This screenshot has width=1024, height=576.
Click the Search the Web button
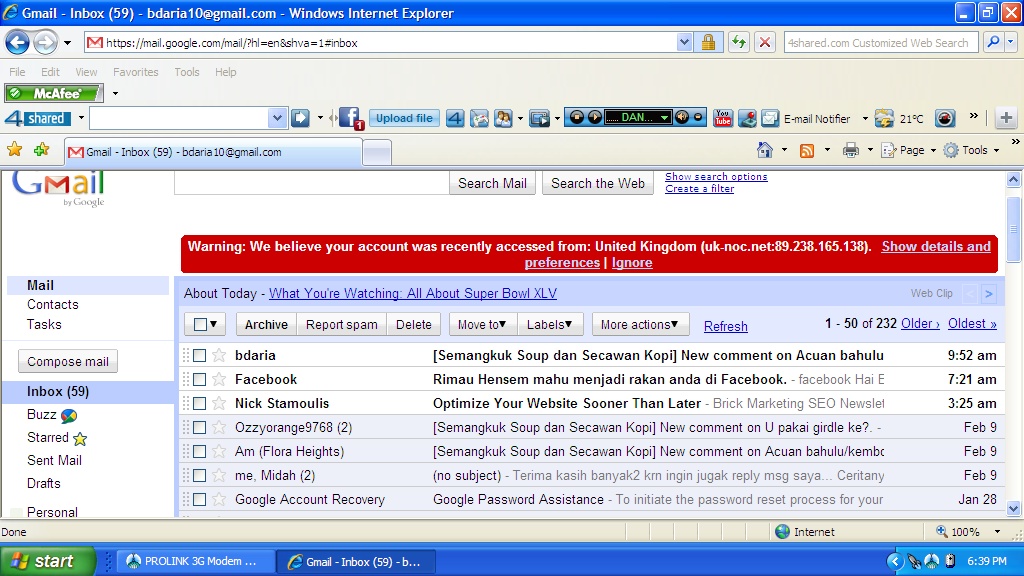[x=598, y=184]
